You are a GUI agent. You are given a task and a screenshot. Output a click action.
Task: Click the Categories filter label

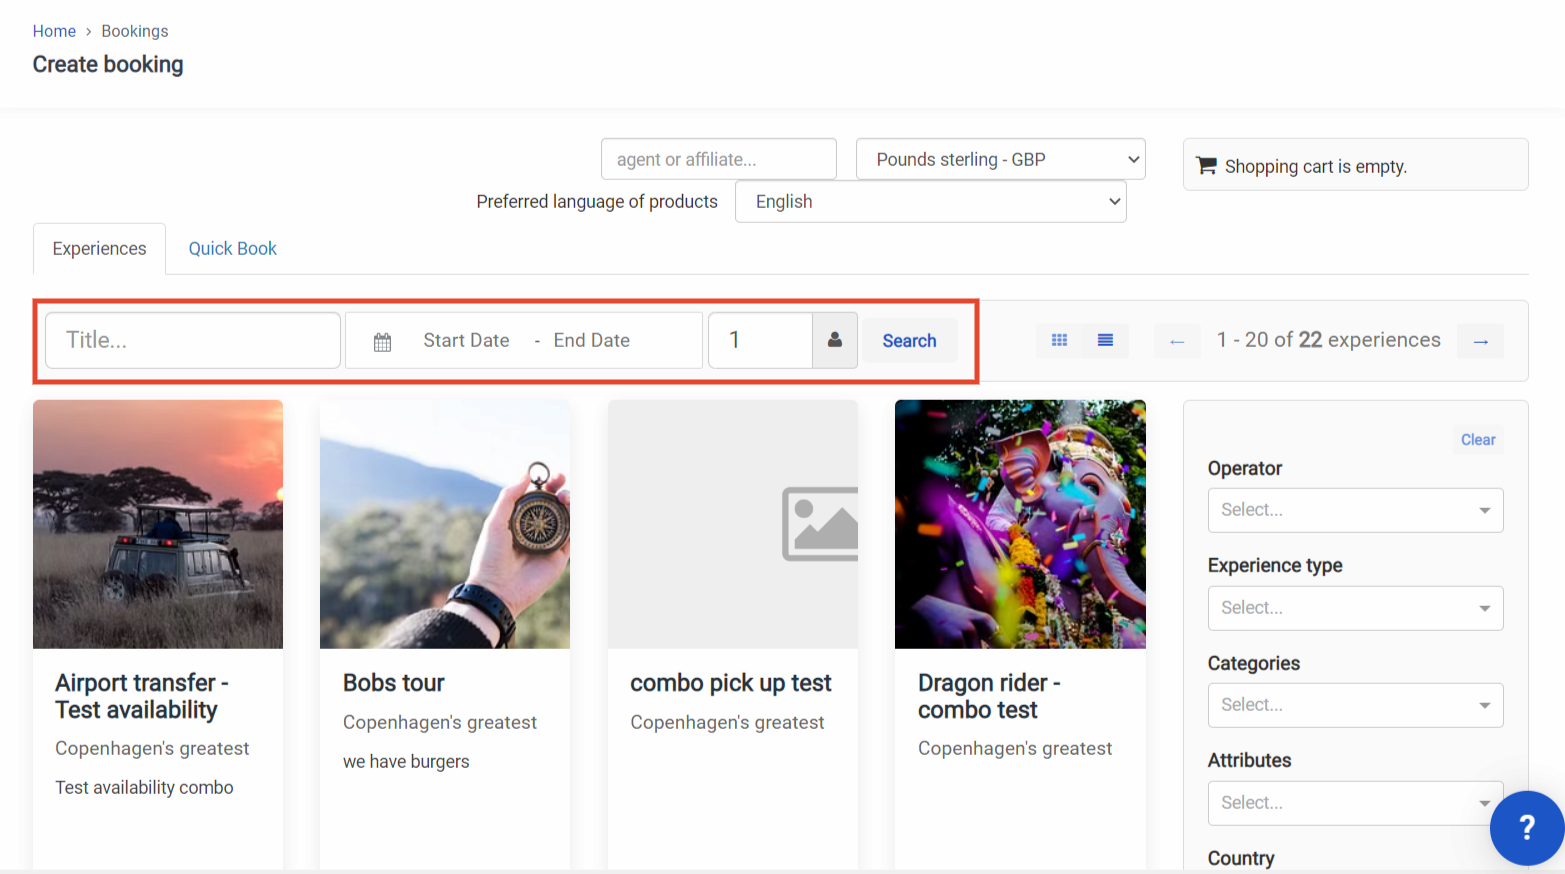point(1254,664)
